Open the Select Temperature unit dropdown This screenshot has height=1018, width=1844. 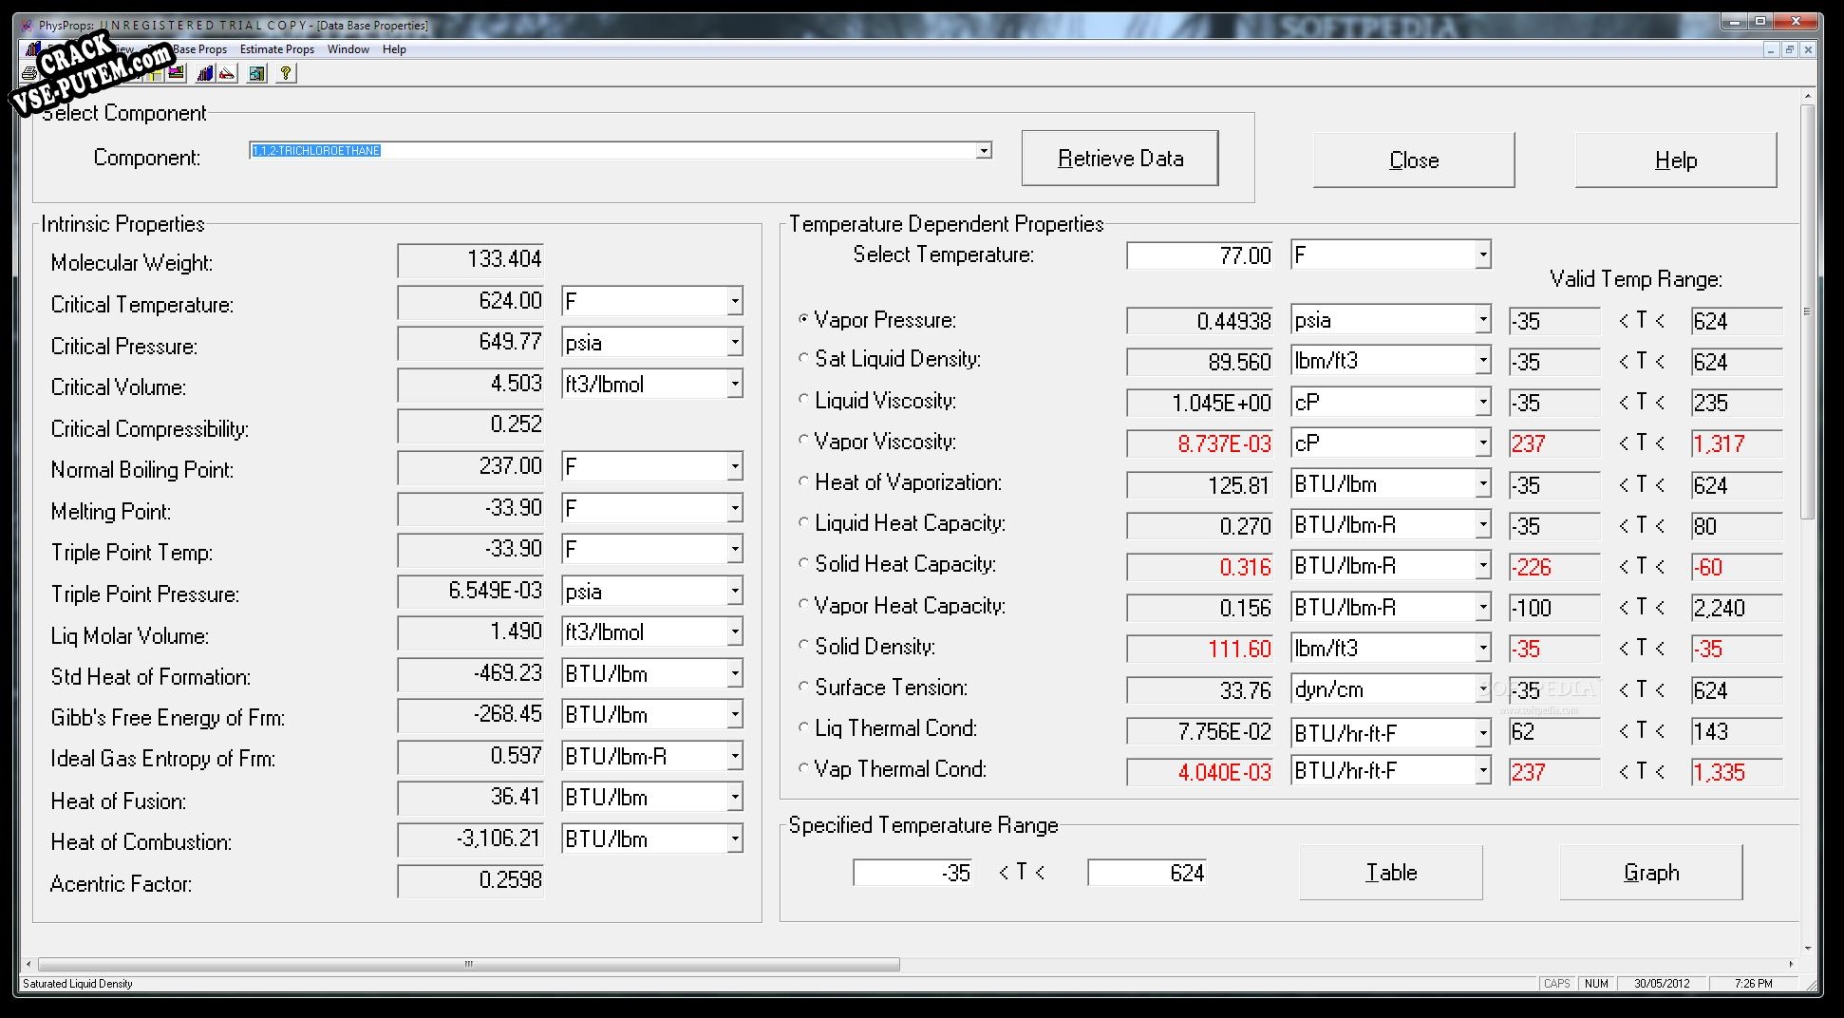click(1482, 255)
